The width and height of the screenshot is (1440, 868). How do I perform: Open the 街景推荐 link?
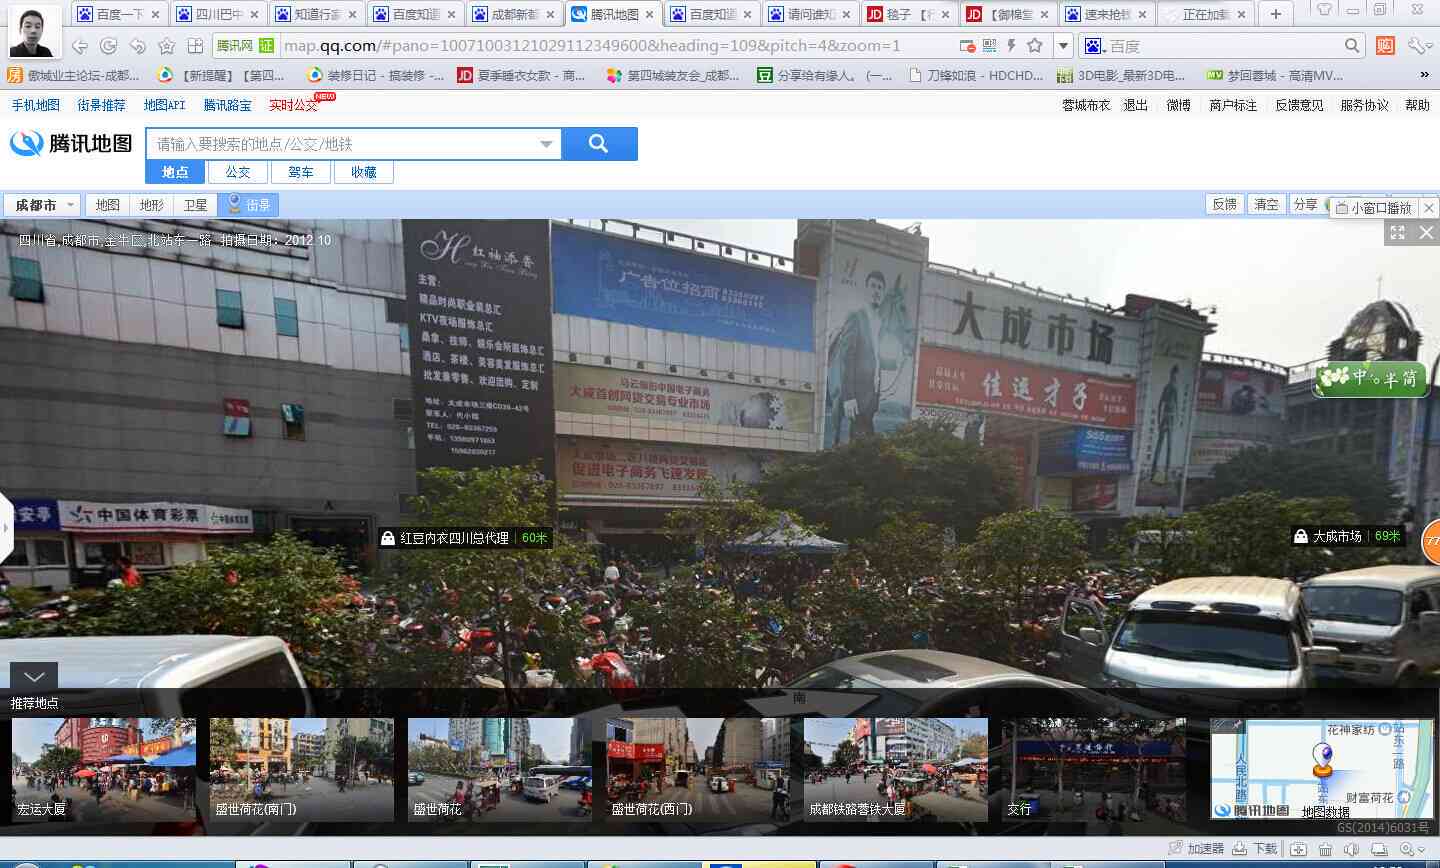click(x=102, y=105)
